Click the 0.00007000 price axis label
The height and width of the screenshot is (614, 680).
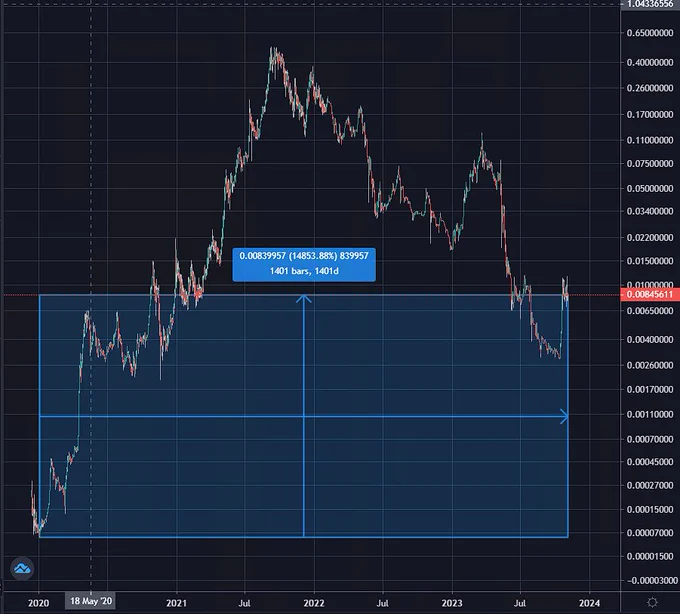(x=650, y=533)
